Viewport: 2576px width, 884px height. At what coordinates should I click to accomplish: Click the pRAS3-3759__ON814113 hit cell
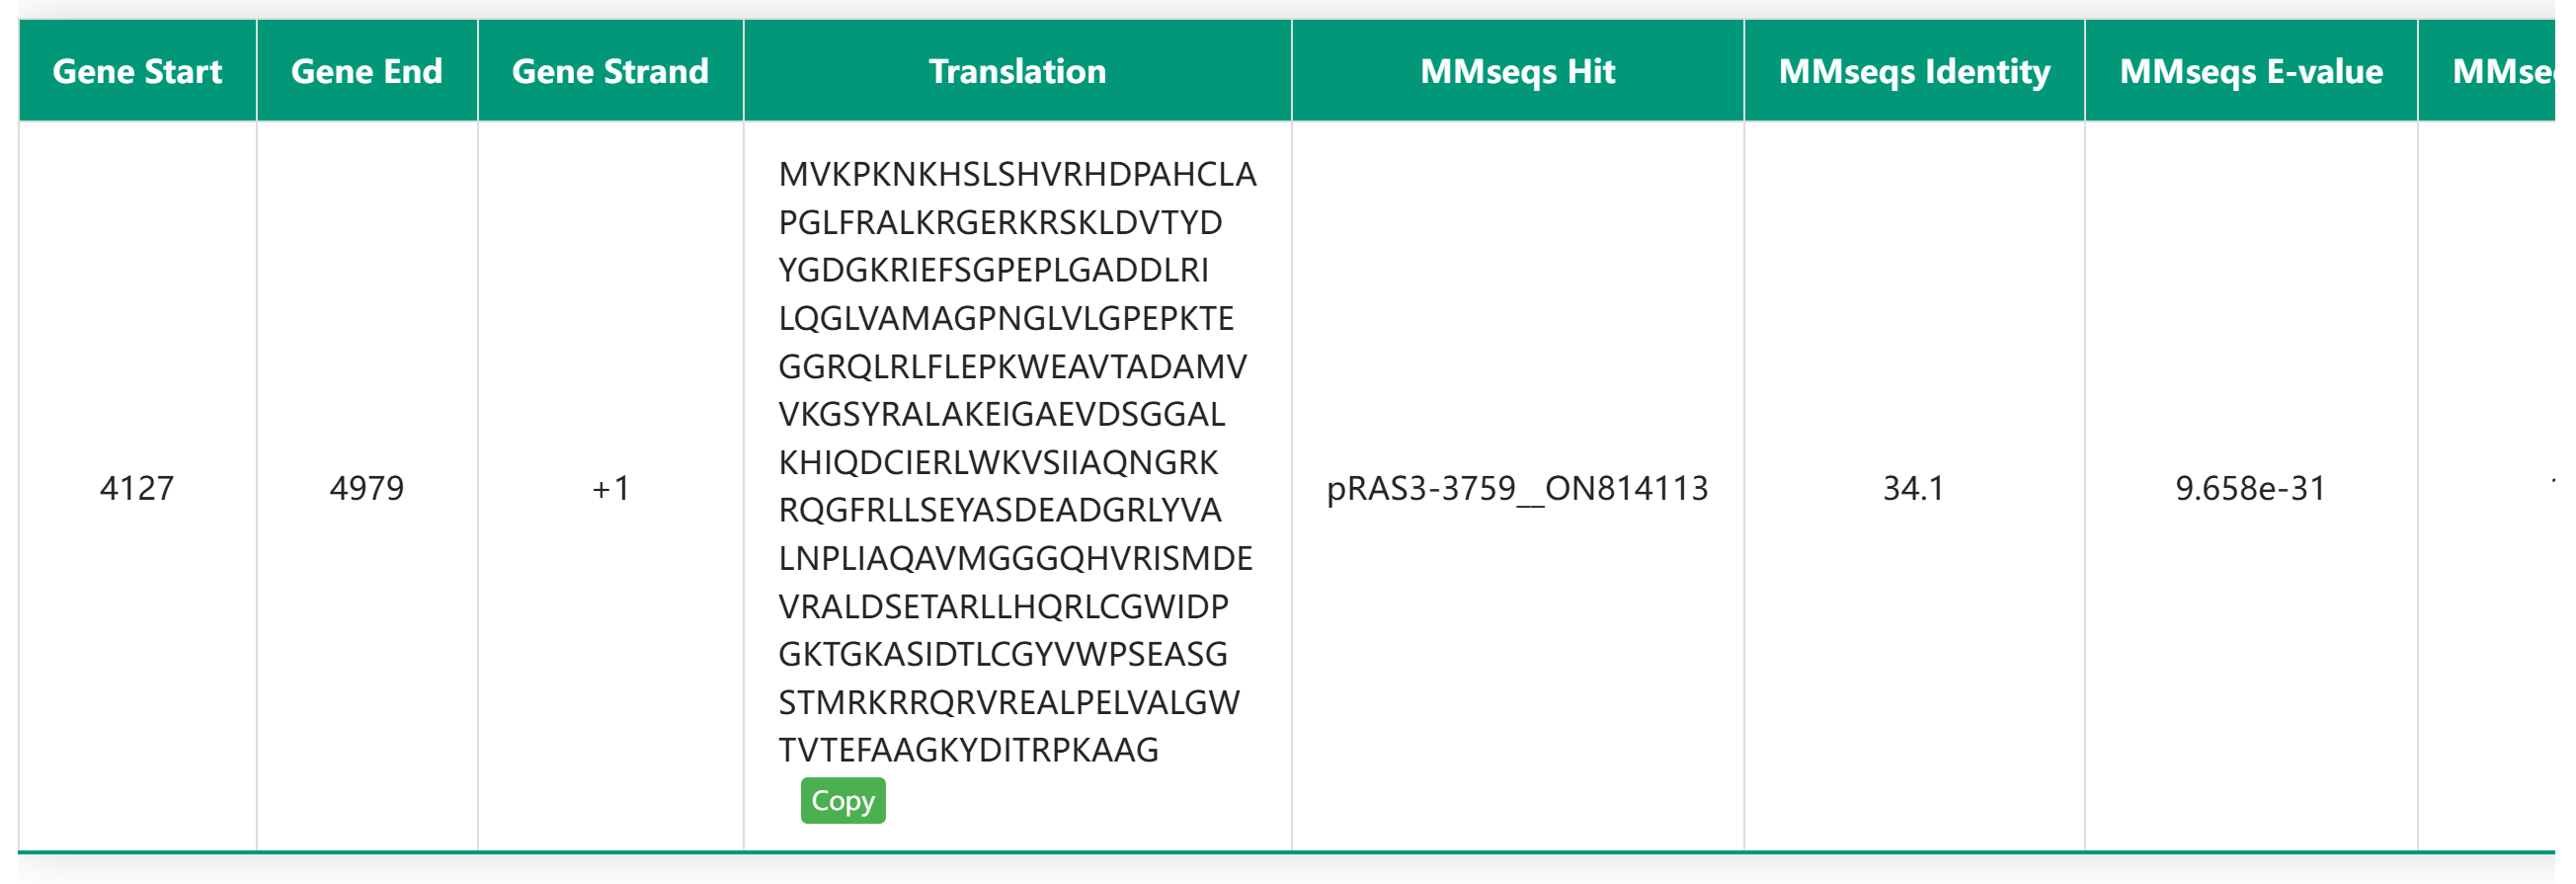[x=1517, y=488]
